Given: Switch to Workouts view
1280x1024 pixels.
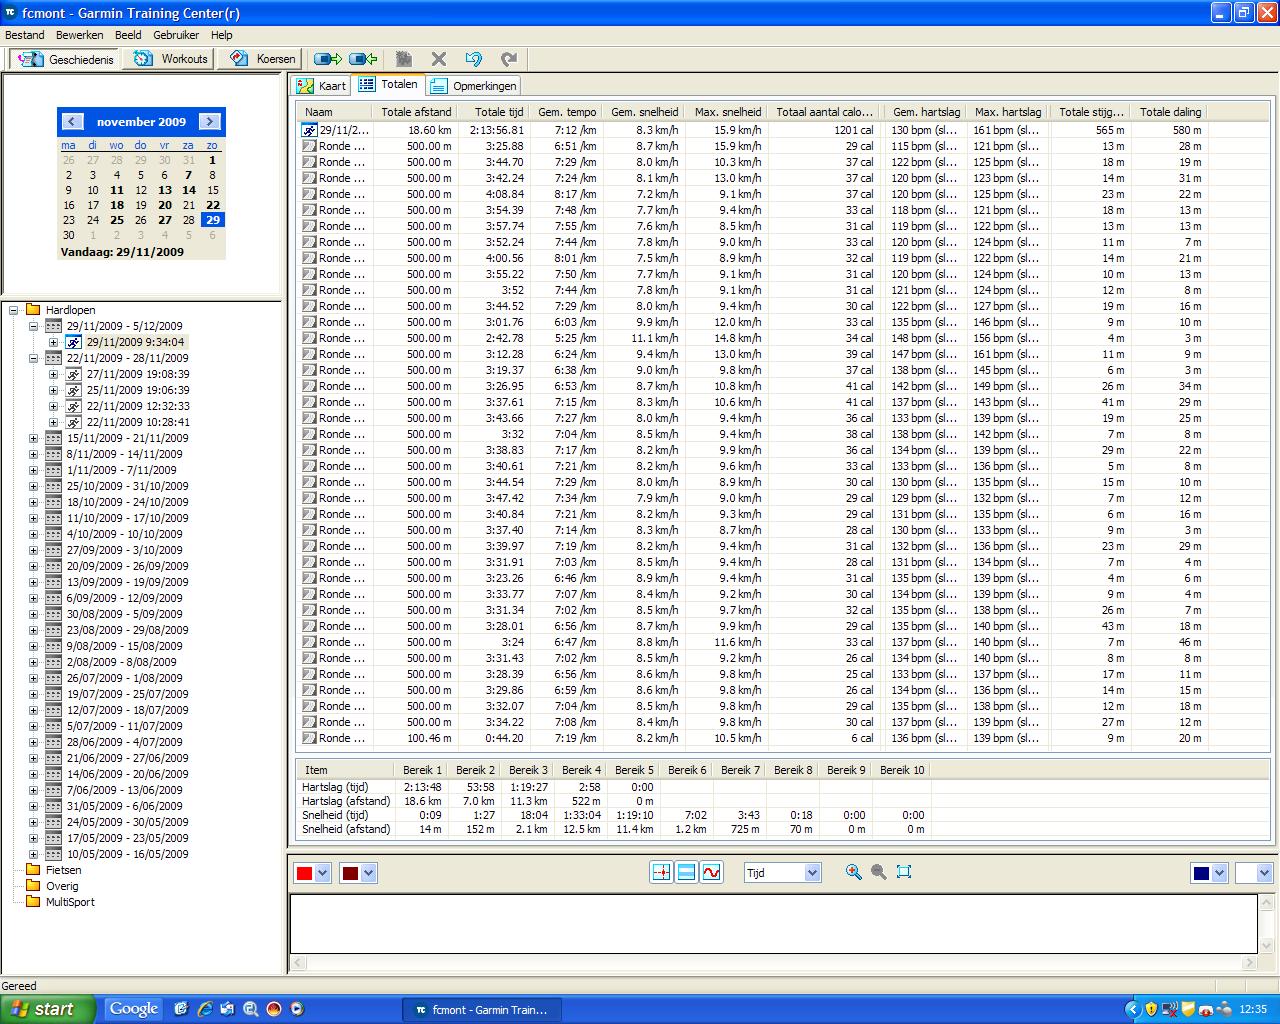Looking at the screenshot, I should click(171, 59).
